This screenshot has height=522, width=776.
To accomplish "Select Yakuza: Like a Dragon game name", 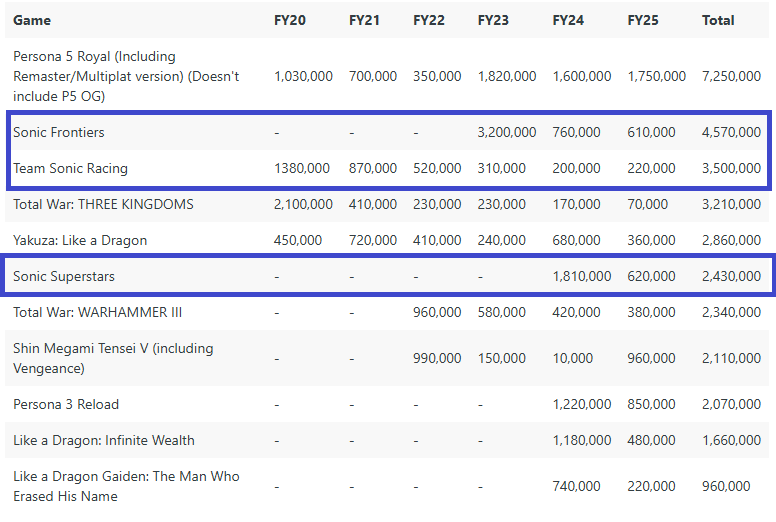I will point(80,240).
